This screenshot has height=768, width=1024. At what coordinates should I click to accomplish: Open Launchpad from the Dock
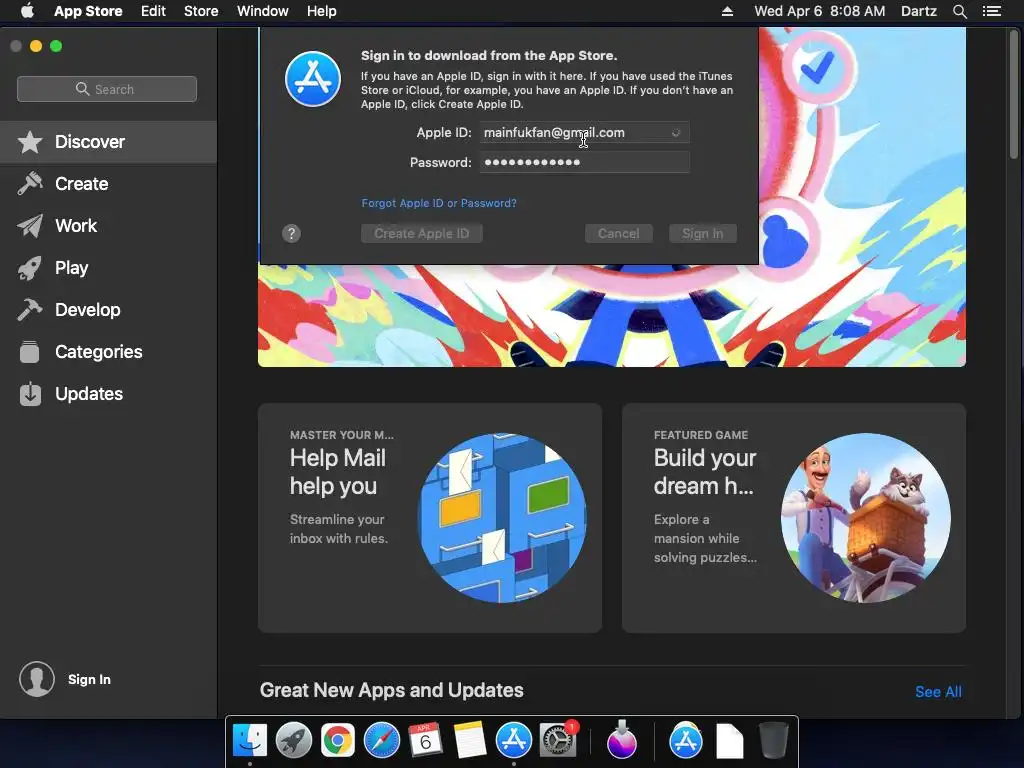click(294, 741)
